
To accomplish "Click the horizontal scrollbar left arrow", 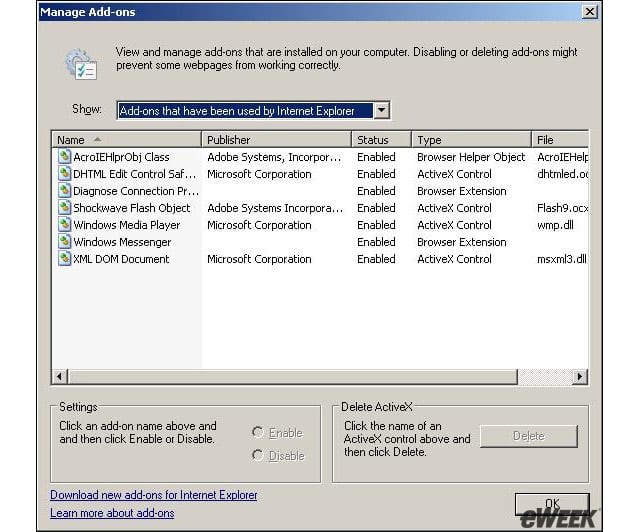I will point(60,376).
